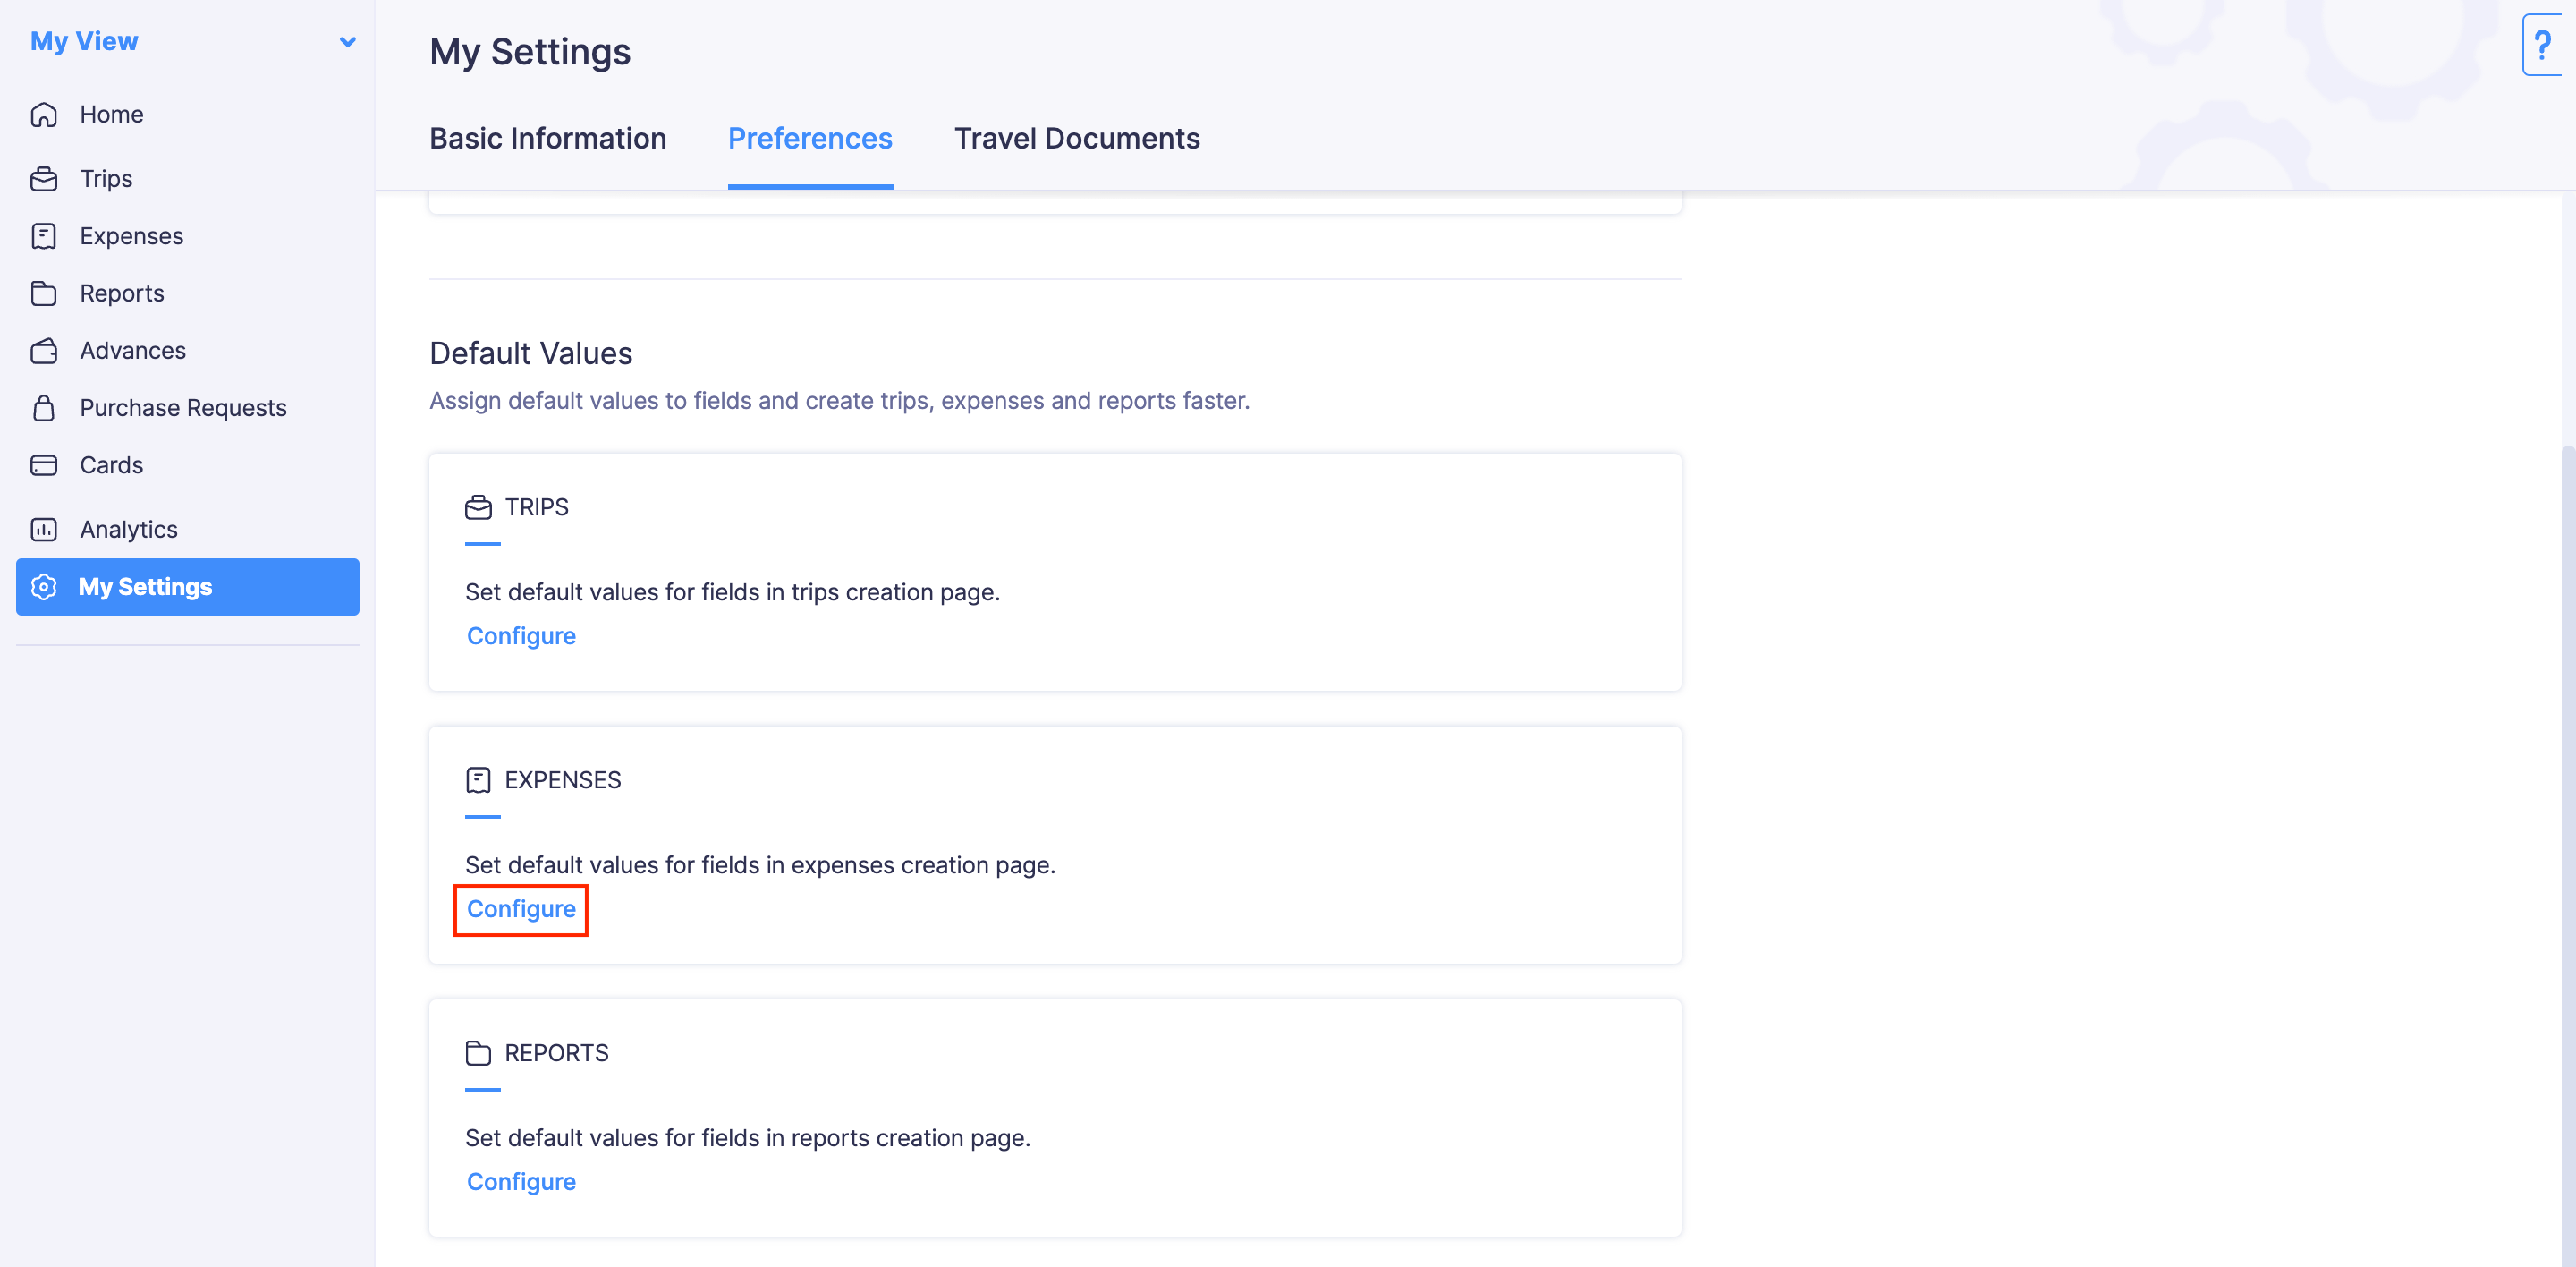Configure default values for expenses
Screen dimensions: 2576x1267
pyautogui.click(x=521, y=909)
